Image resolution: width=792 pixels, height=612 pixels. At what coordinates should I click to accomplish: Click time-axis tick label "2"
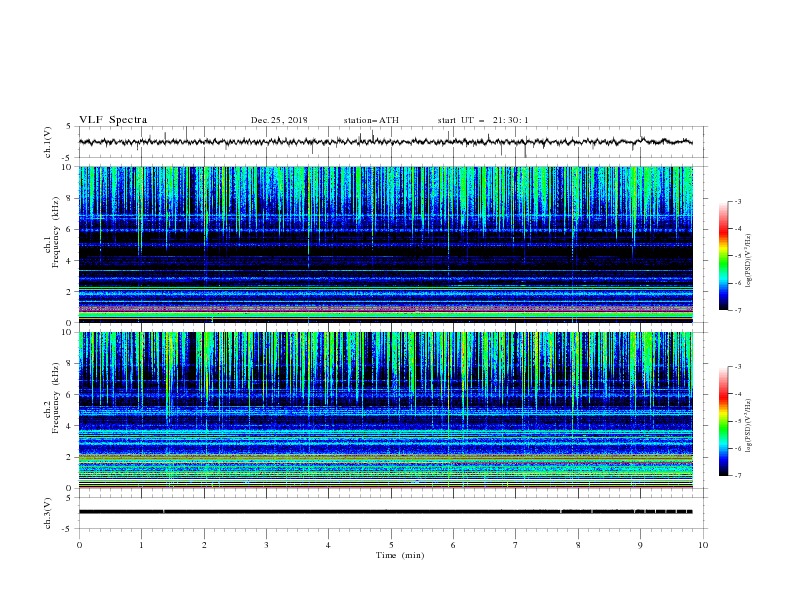point(204,545)
